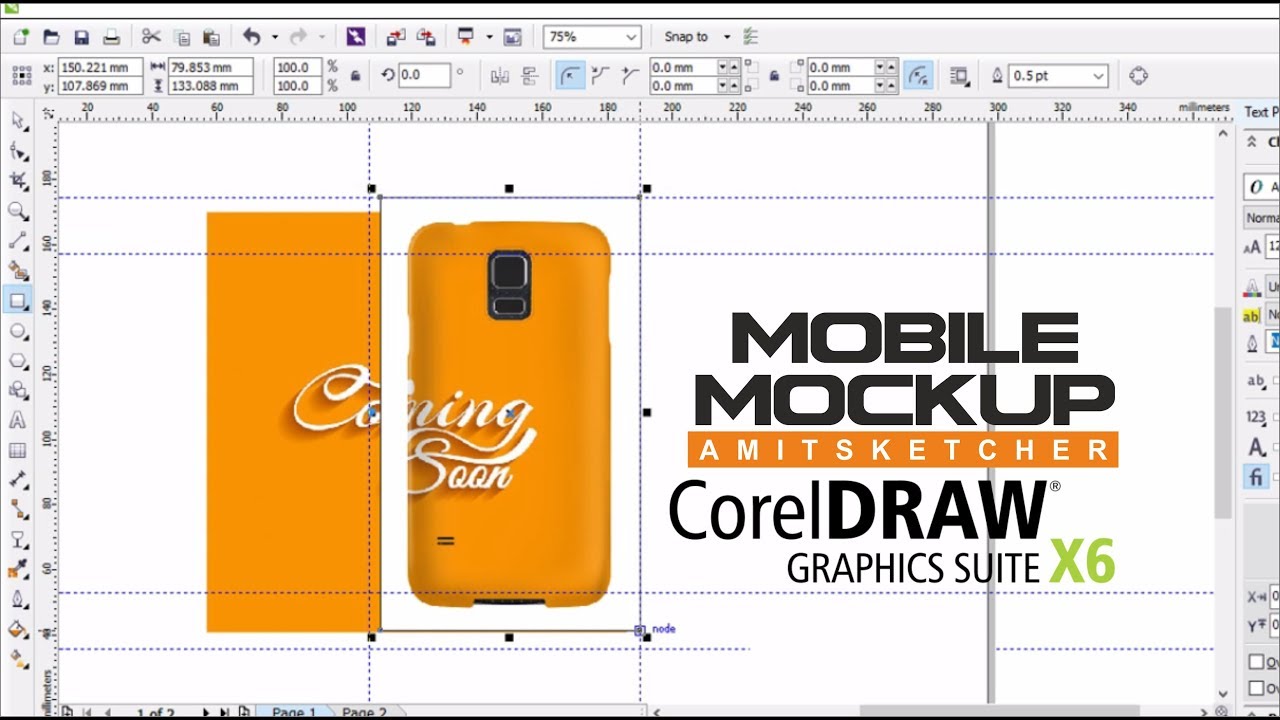Toggle Relative corner scaling button

pyautogui.click(x=918, y=76)
